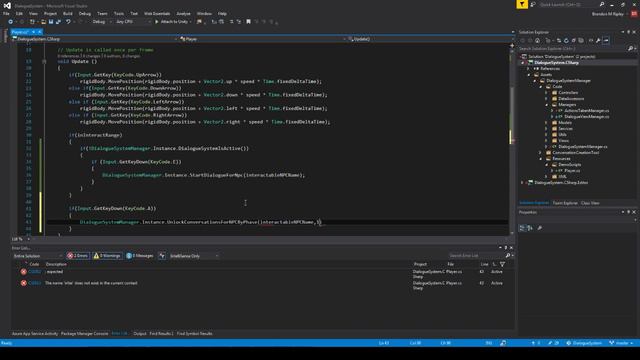Click the Visual Studio logo in title bar
The width and height of the screenshot is (640, 360).
[7, 5]
